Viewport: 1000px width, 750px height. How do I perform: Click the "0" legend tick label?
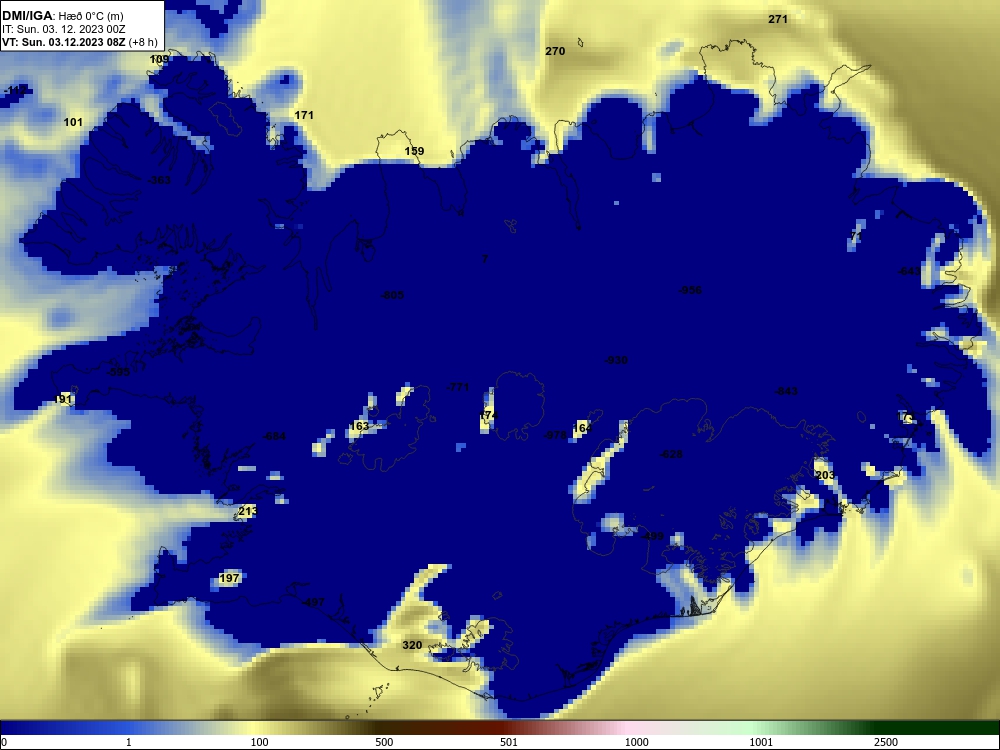(4, 742)
